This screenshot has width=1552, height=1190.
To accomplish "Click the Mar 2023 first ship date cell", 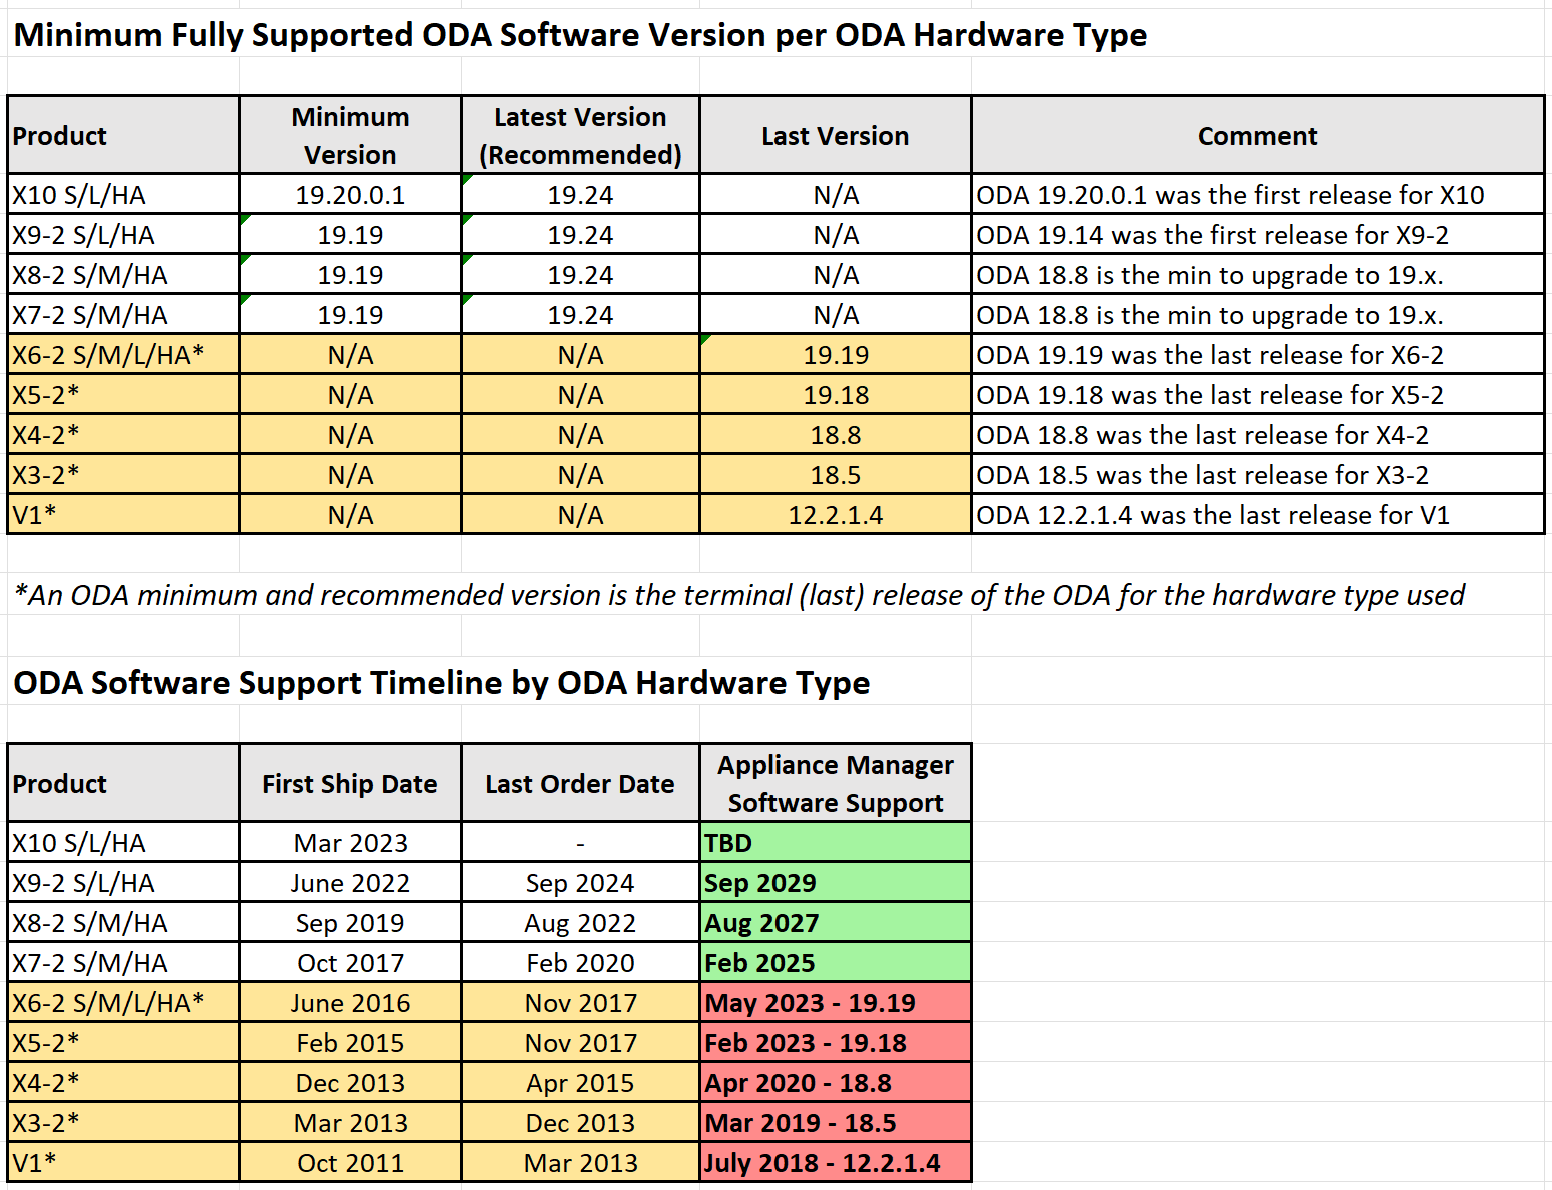I will click(350, 842).
